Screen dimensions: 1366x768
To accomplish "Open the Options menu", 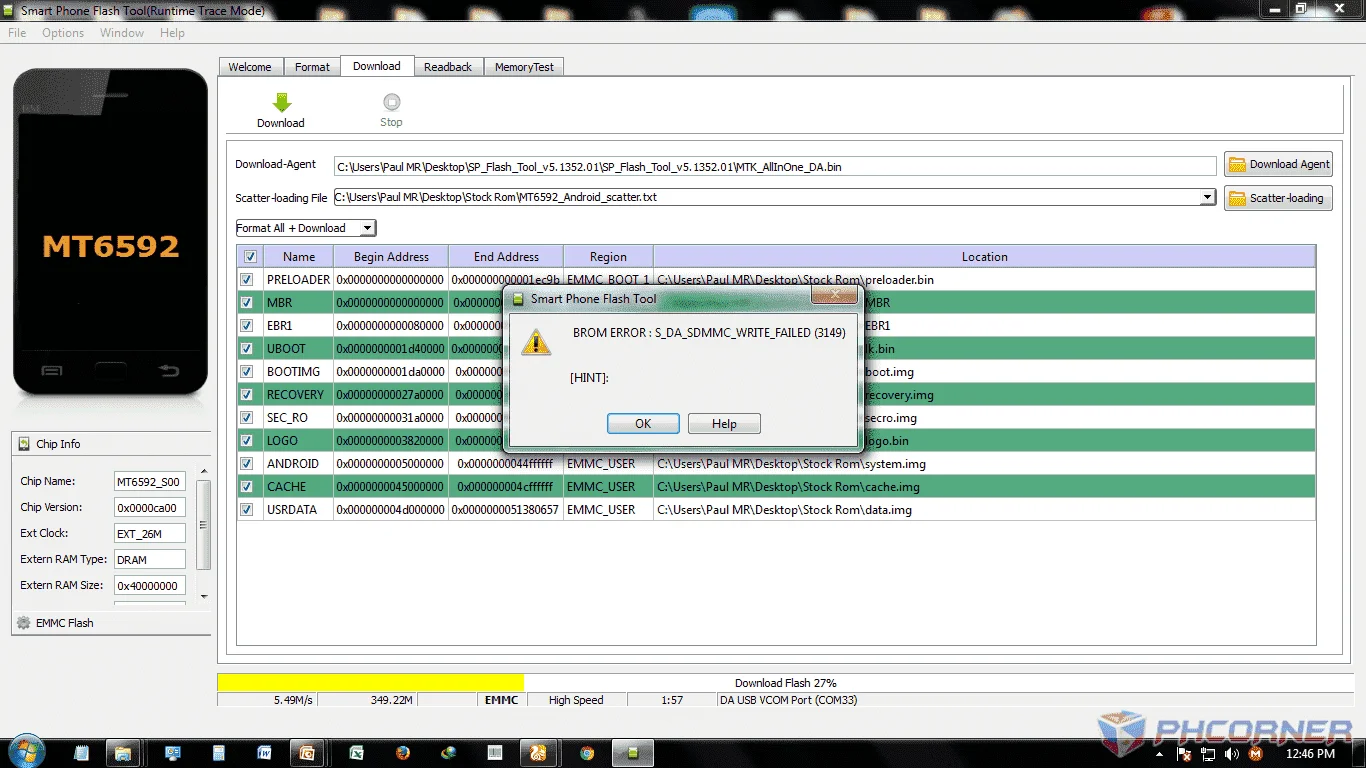I will [63, 33].
